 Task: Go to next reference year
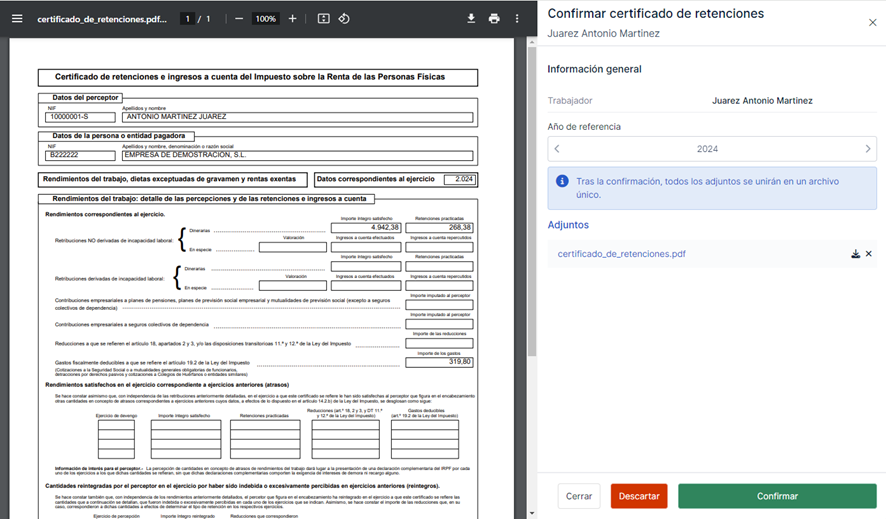(868, 149)
